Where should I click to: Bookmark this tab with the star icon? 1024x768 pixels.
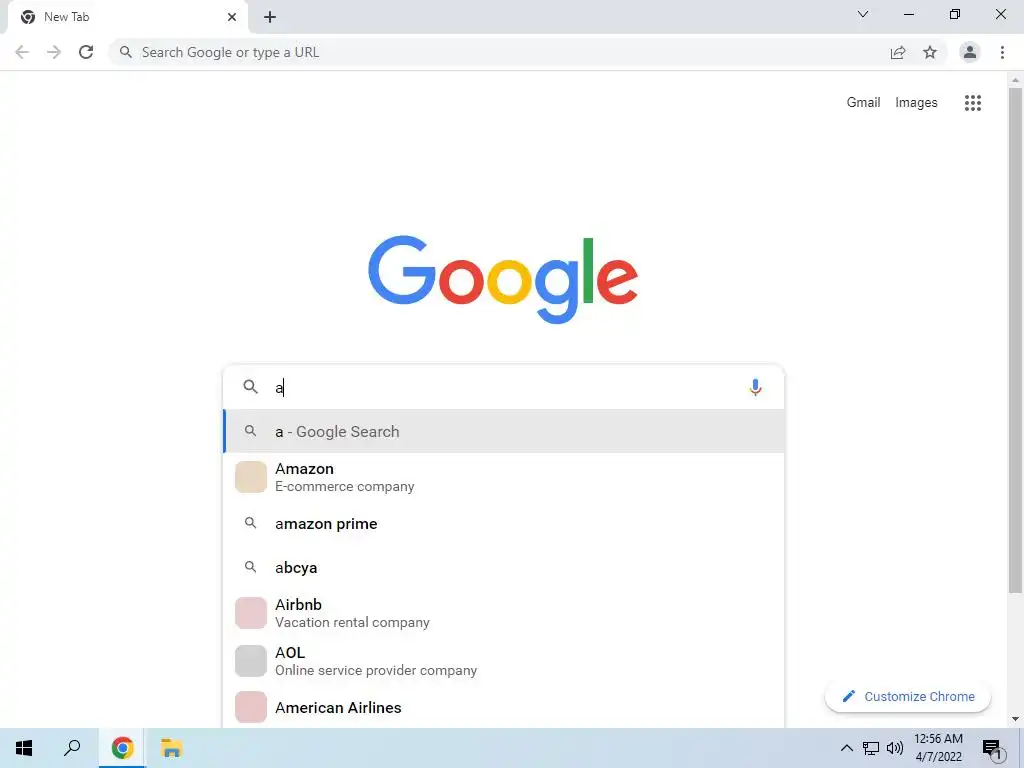tap(930, 52)
